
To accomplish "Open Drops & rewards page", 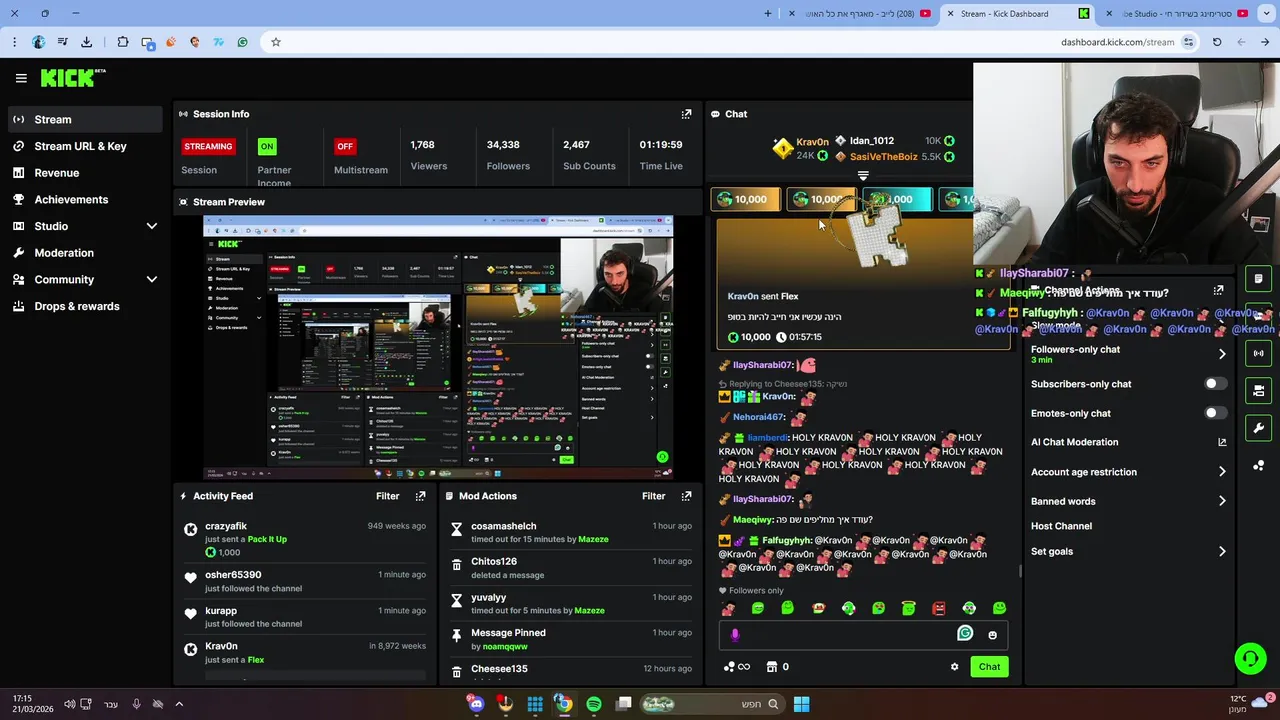I will coord(84,306).
